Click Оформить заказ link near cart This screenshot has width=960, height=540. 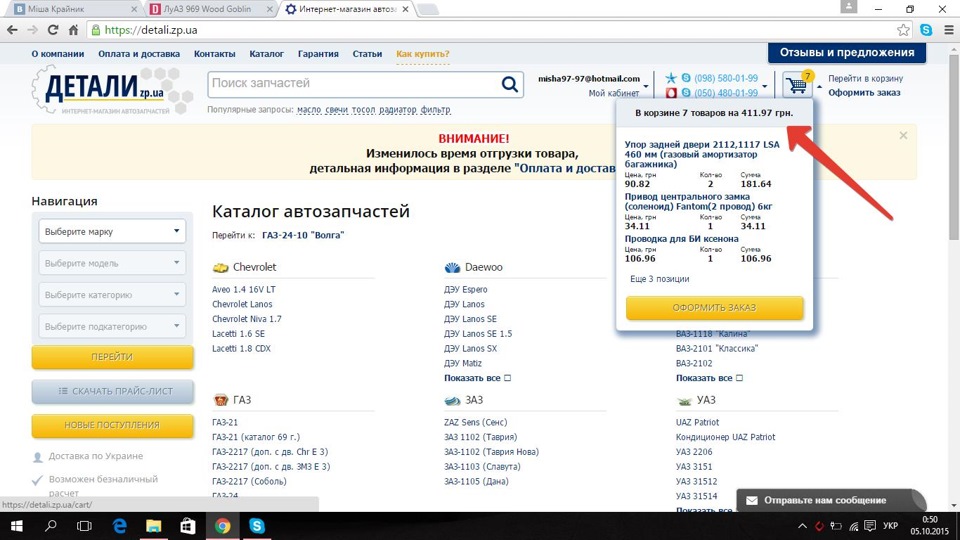(x=864, y=93)
